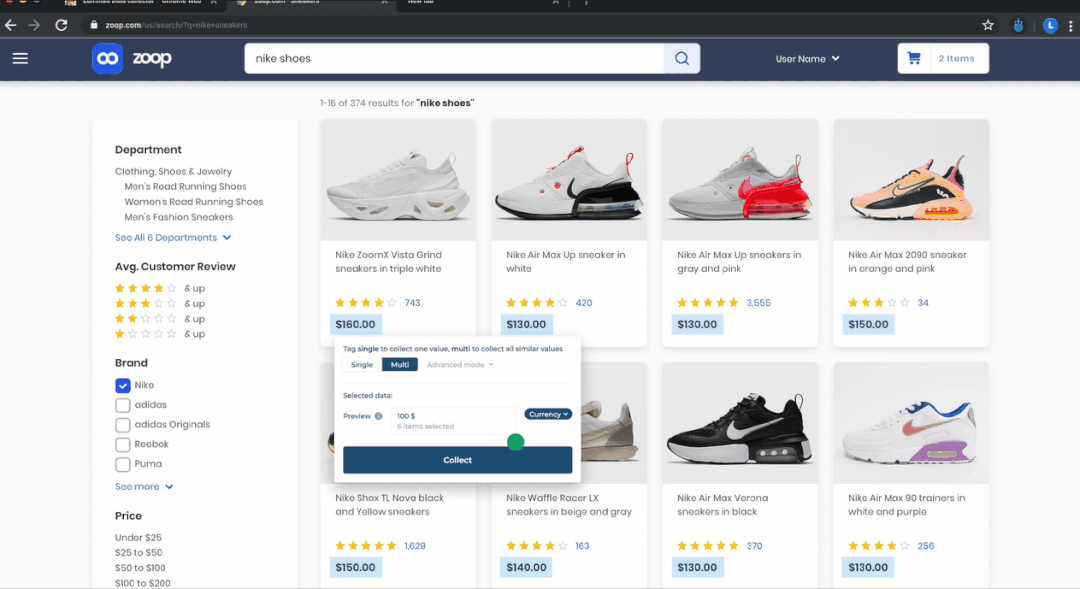Open the Chrome three-dot menu
Screen dimensions: 1080x589
[1070, 25]
